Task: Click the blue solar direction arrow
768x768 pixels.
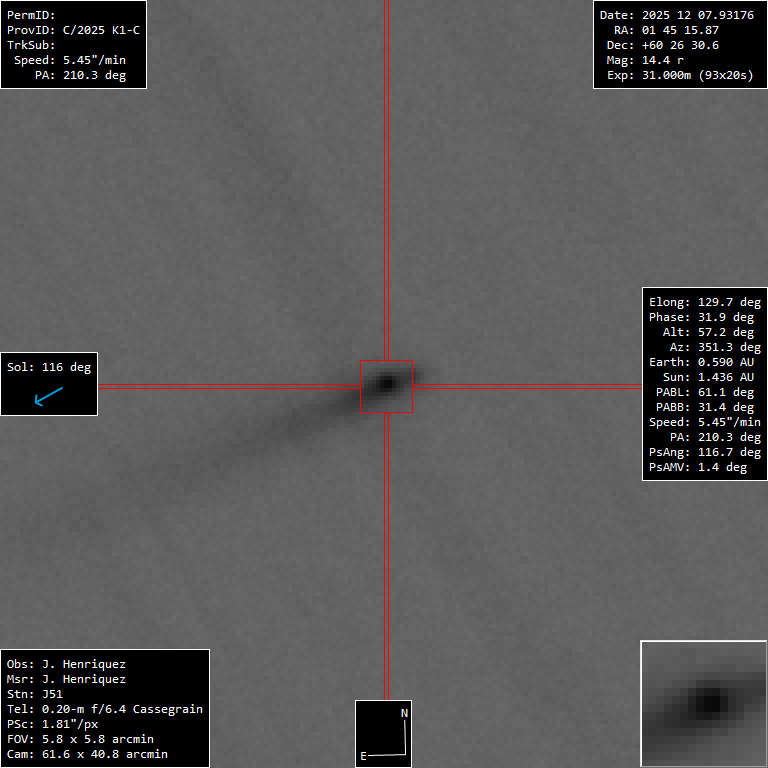Action: click(x=48, y=397)
